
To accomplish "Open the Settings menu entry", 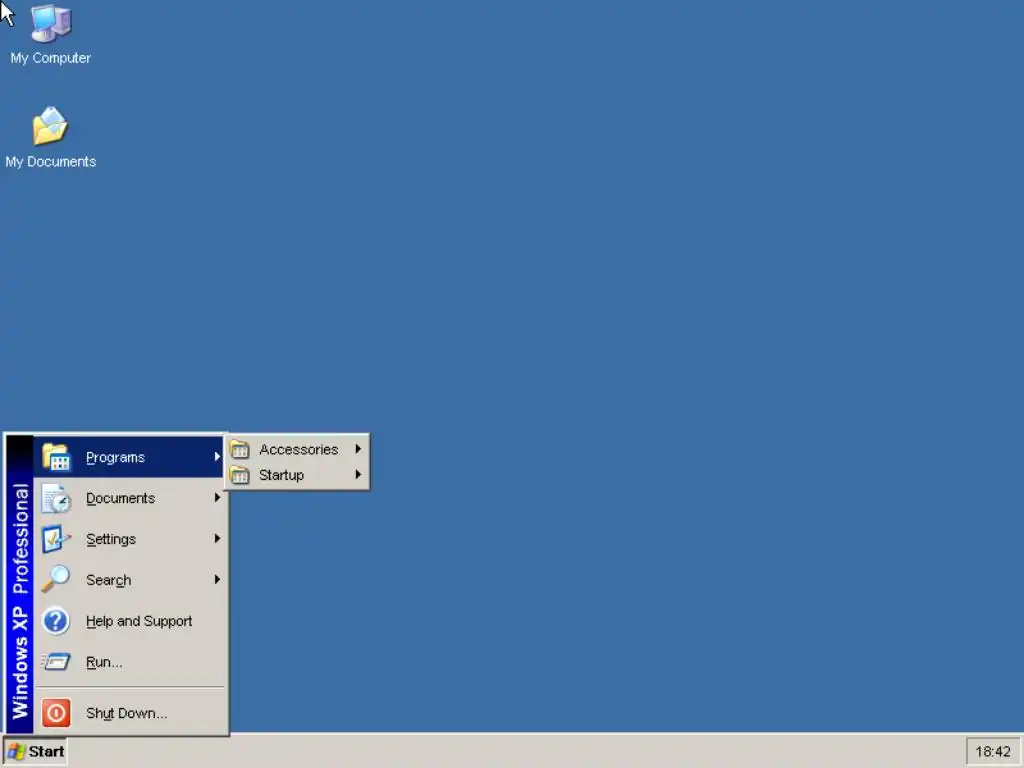I will click(x=128, y=539).
